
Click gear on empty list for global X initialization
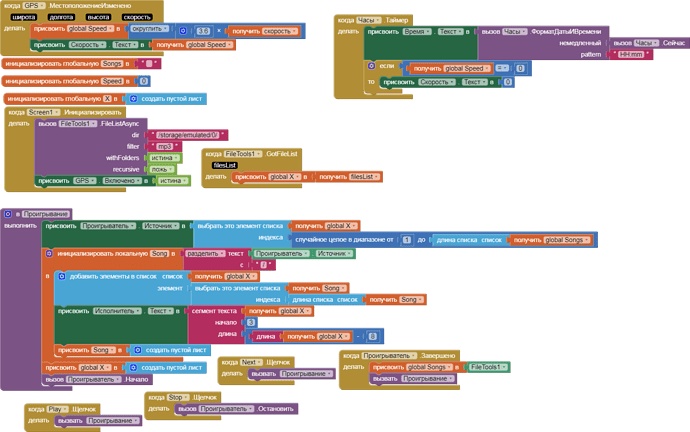tap(133, 99)
